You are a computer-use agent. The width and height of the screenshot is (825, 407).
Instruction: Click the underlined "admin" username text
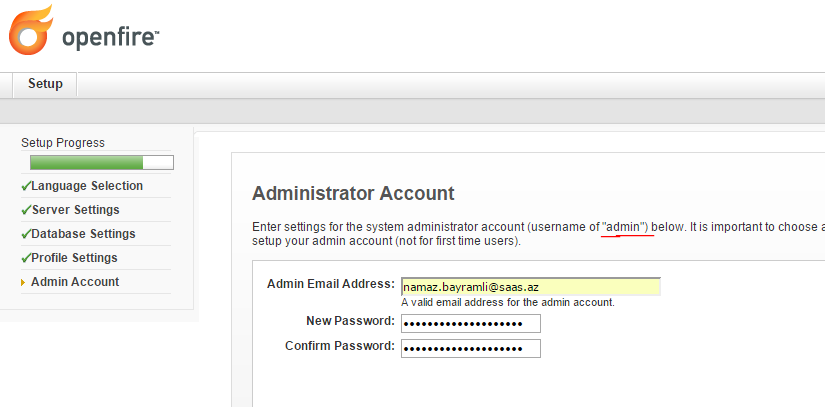tap(625, 227)
